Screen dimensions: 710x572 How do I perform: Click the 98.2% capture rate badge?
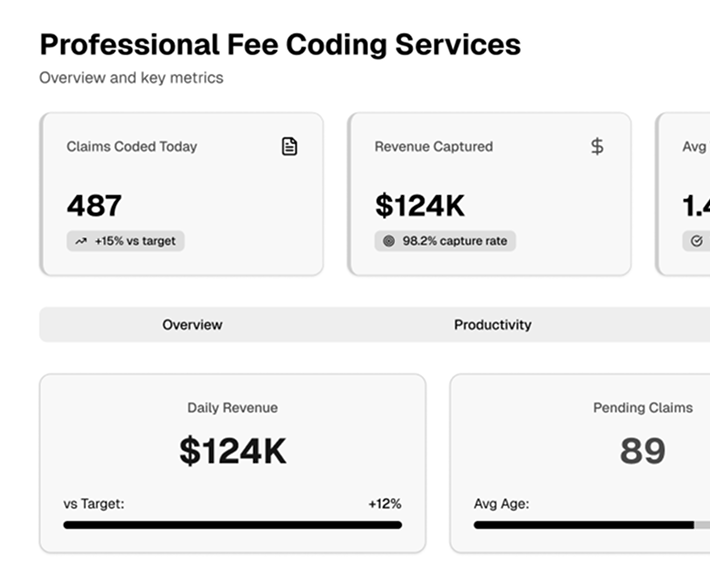click(445, 241)
